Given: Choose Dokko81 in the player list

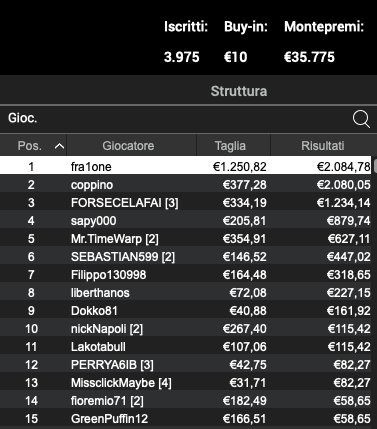Looking at the screenshot, I should [x=186, y=311].
